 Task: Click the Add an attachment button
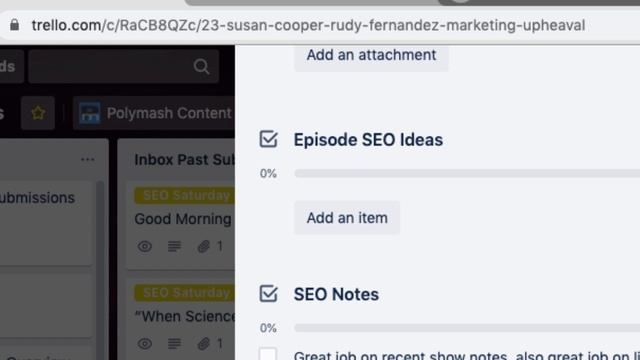(x=371, y=56)
